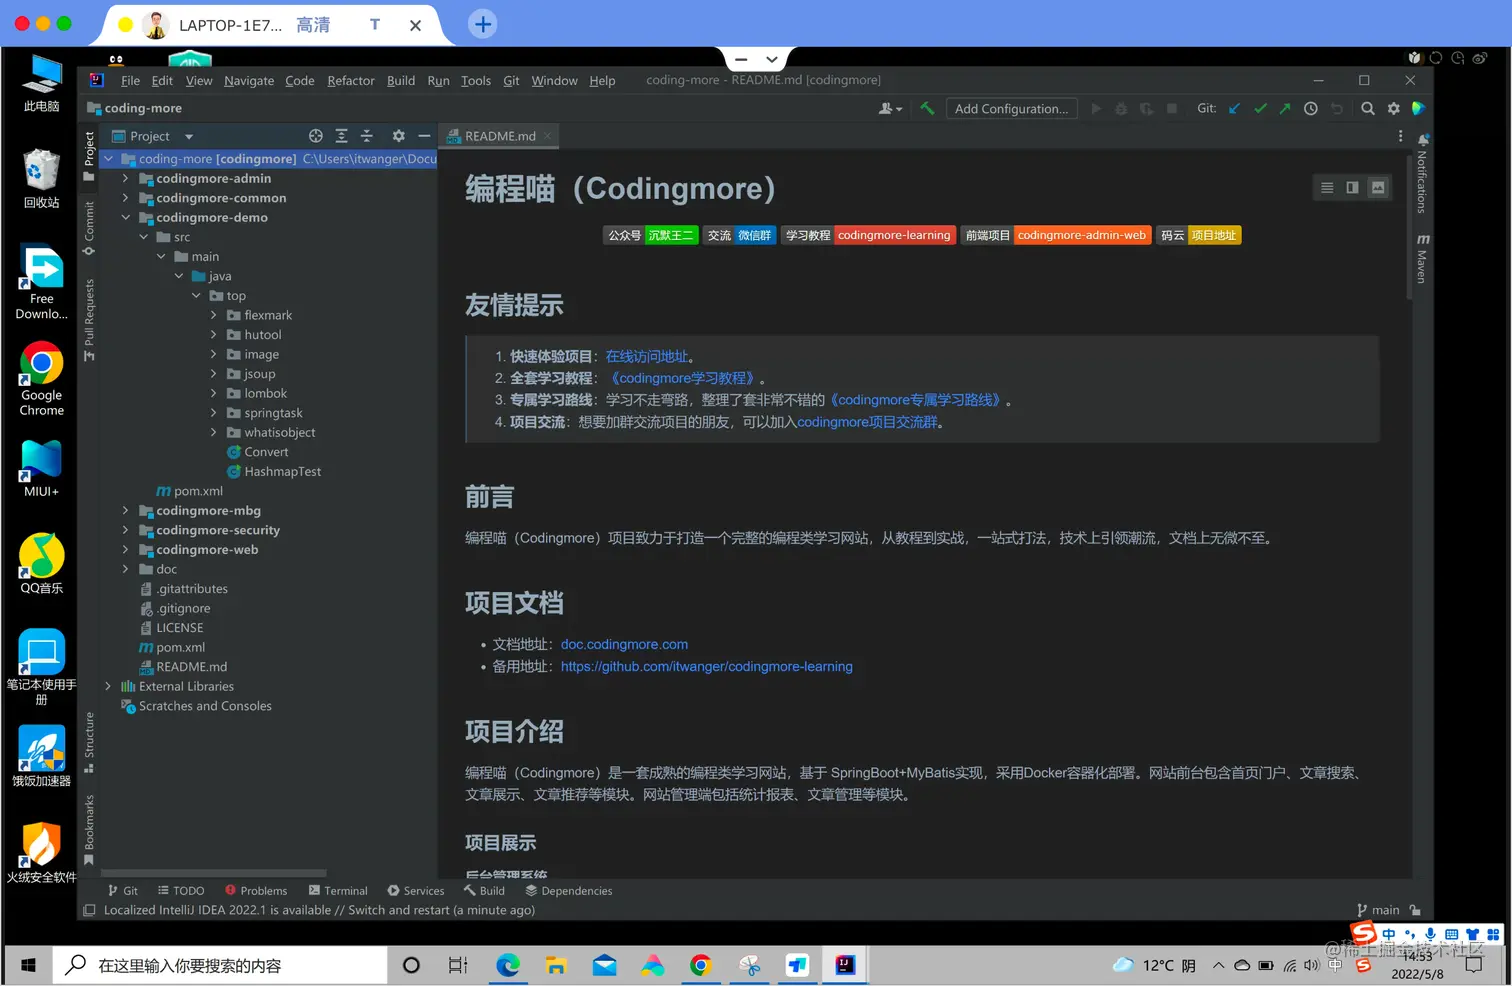Open the Notifications side panel
Screen dimensions: 1512x986
pos(1422,174)
